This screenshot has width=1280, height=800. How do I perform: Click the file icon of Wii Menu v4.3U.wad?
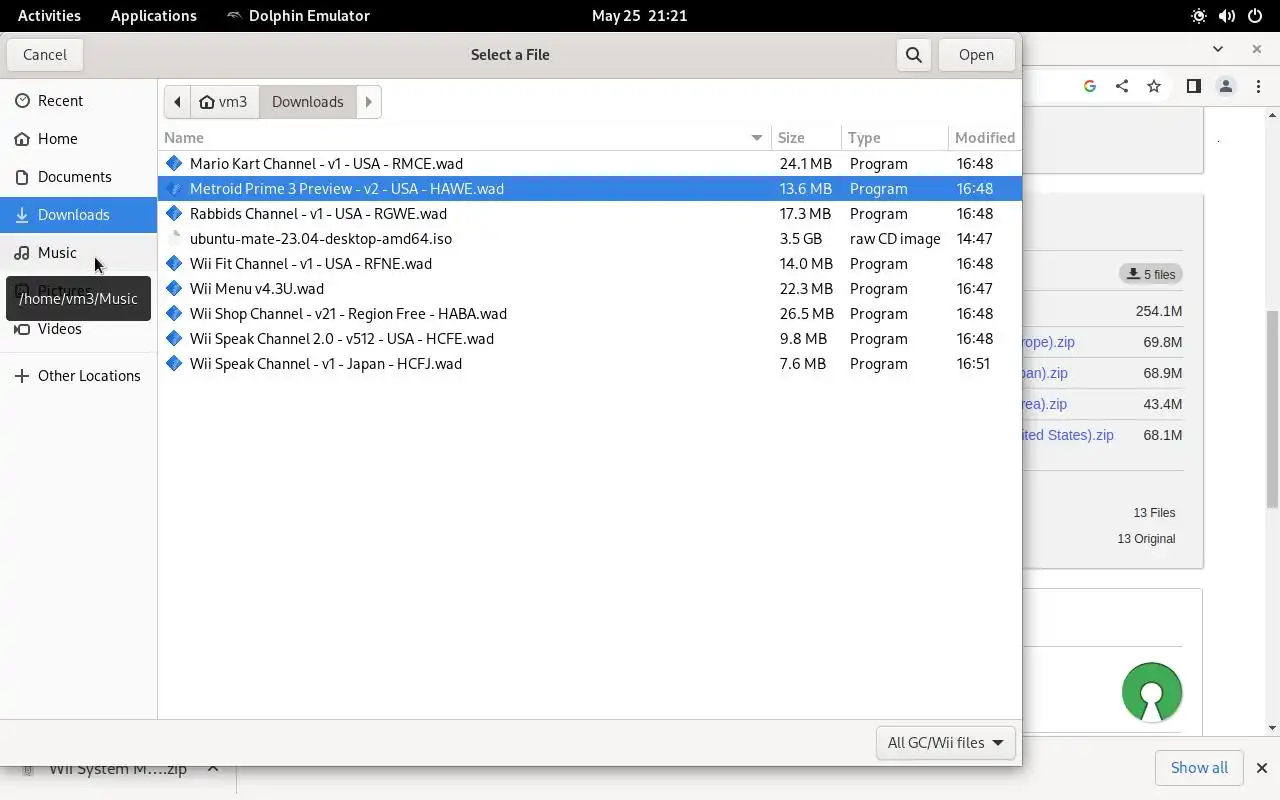(x=174, y=288)
